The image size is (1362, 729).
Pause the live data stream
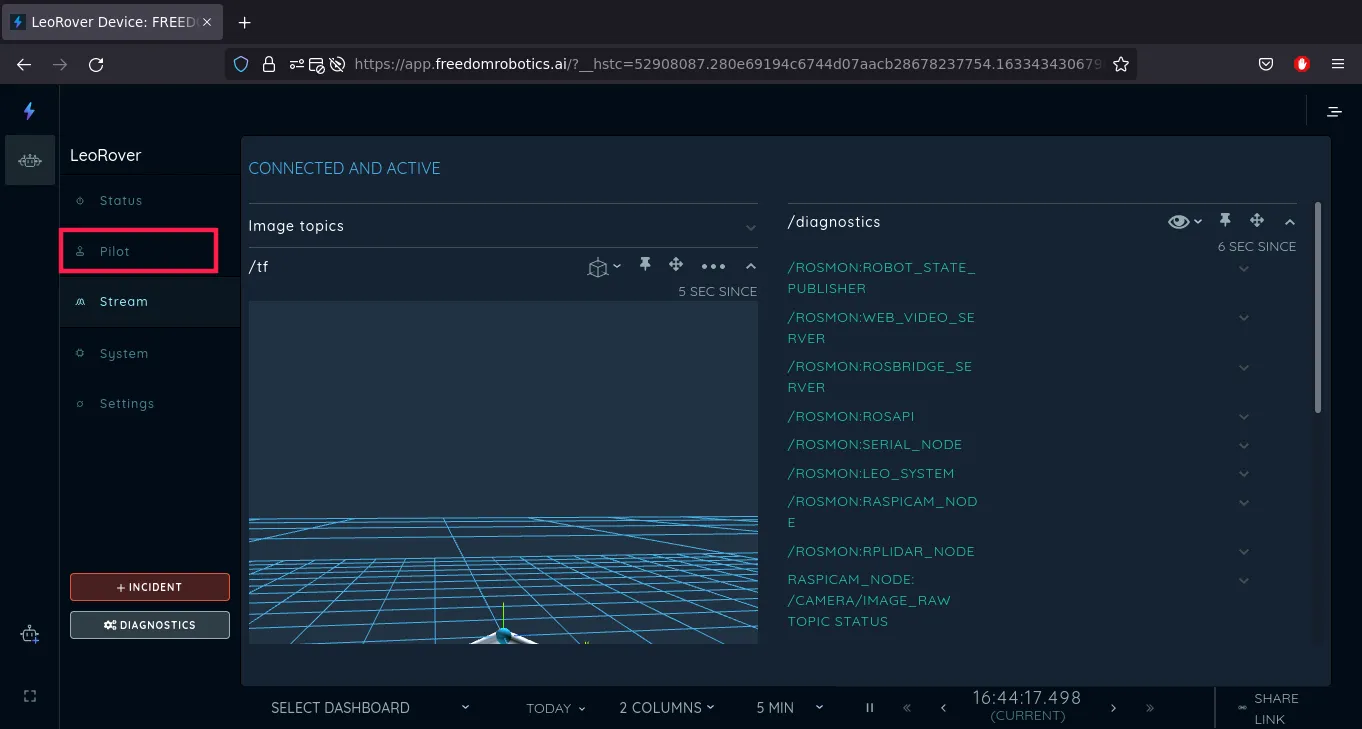pyautogui.click(x=870, y=708)
